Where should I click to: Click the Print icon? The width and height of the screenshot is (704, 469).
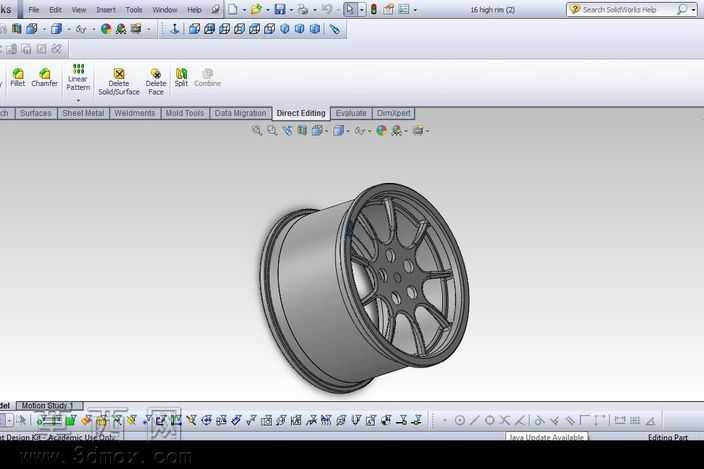pos(304,9)
